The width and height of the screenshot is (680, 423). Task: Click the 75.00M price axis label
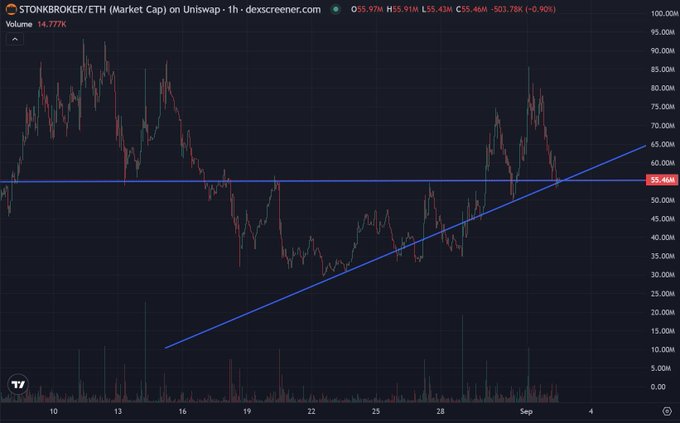[663, 107]
